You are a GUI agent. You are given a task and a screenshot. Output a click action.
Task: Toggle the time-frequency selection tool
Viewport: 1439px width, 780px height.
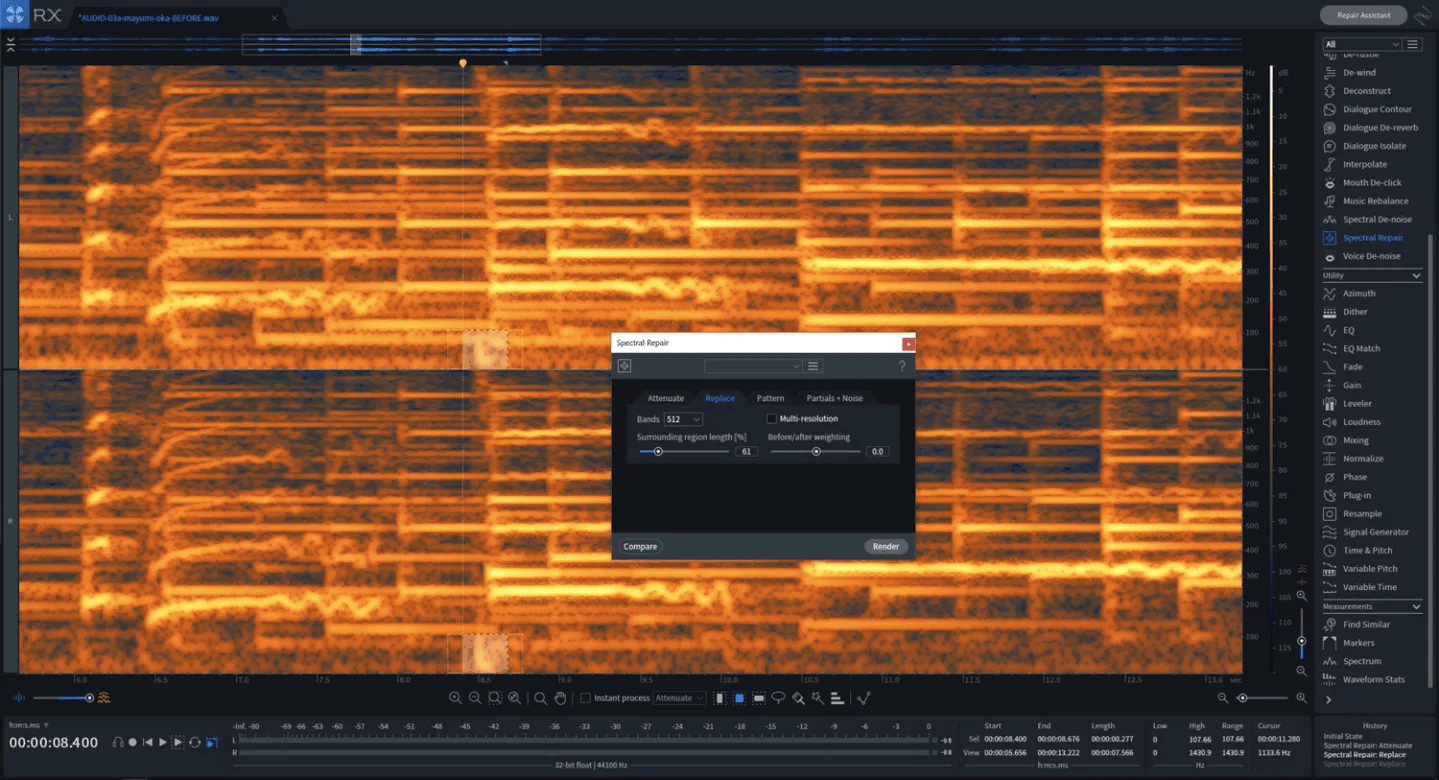[x=739, y=698]
